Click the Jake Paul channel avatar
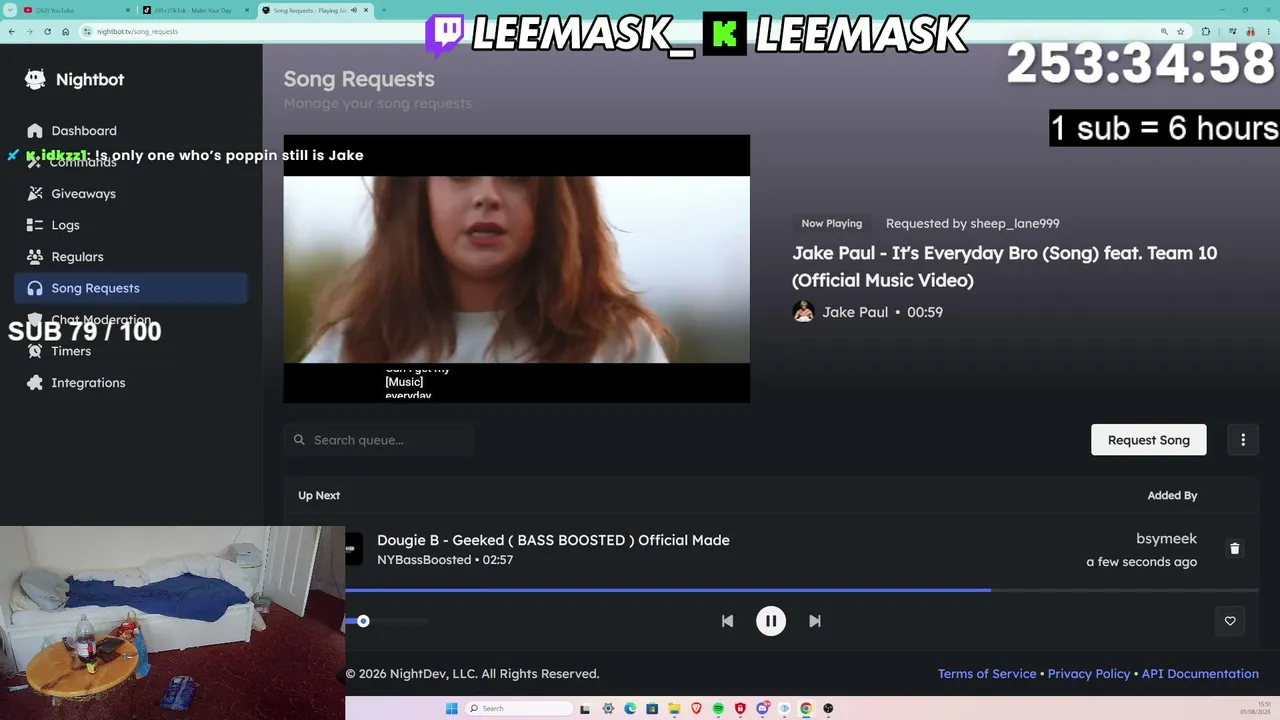Screen dimensions: 1280x720 click(x=803, y=312)
